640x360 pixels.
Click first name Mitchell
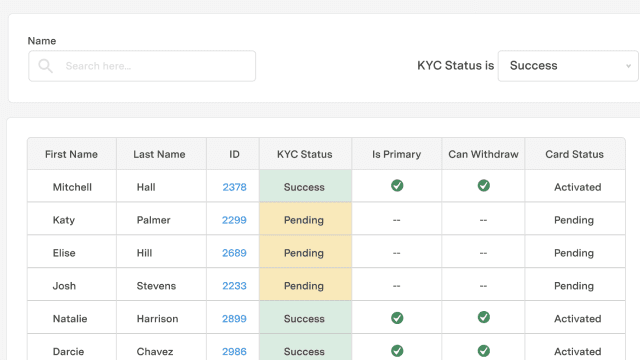pyautogui.click(x=72, y=187)
